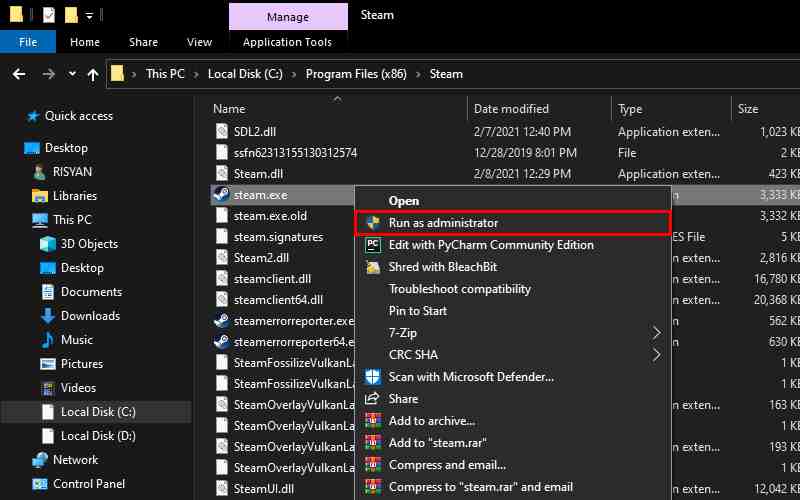Expand chevron after Local Disk (C:) in path
This screenshot has width=800, height=500.
294,74
